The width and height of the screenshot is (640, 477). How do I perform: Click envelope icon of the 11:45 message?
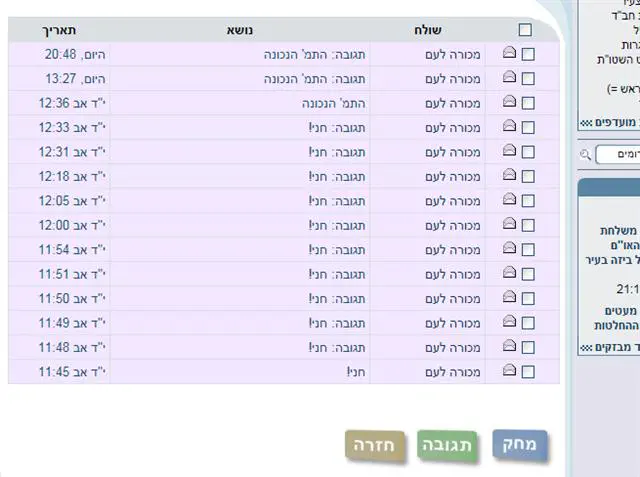[509, 371]
